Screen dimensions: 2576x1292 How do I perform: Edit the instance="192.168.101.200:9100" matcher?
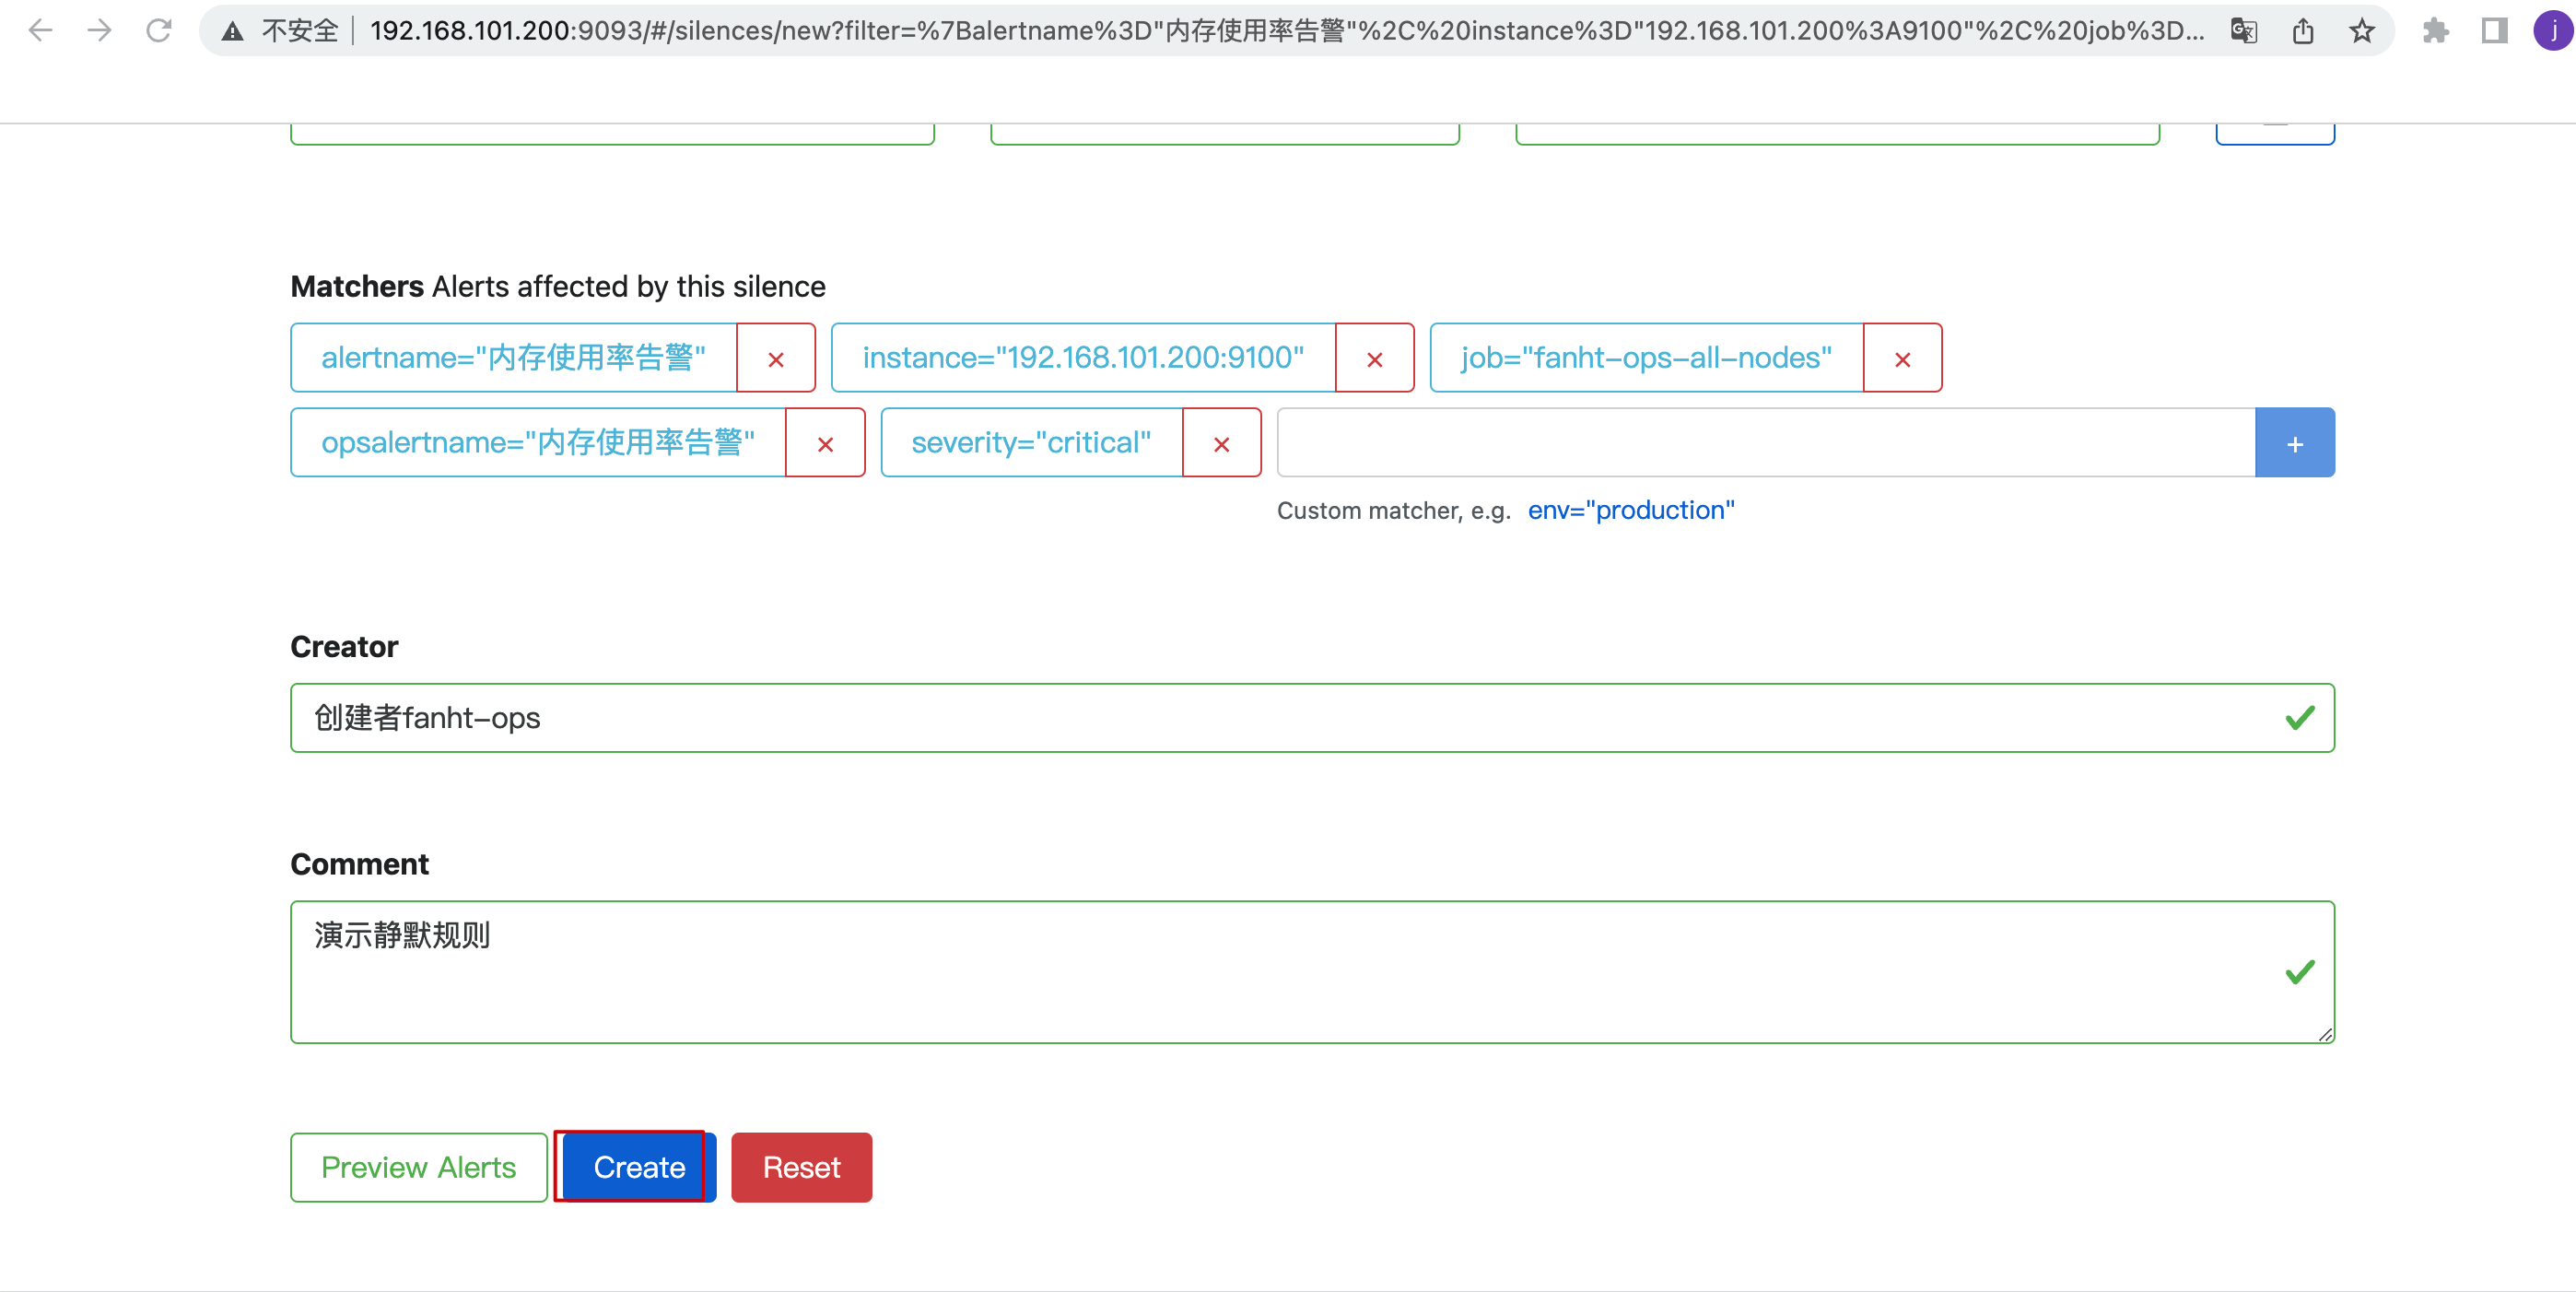click(1084, 358)
